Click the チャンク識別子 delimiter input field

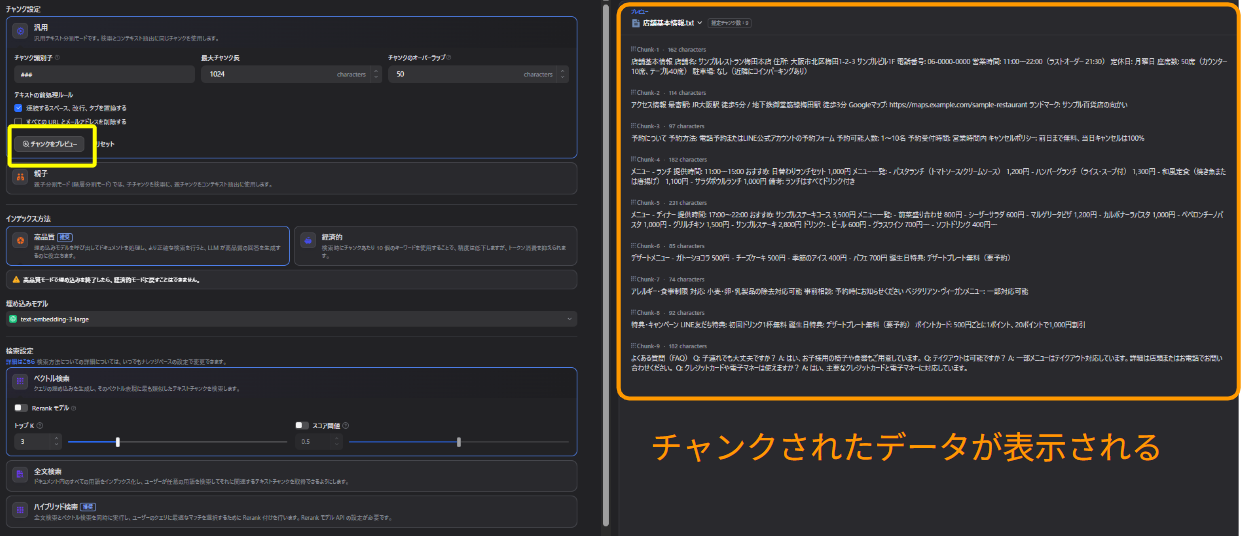click(x=102, y=74)
